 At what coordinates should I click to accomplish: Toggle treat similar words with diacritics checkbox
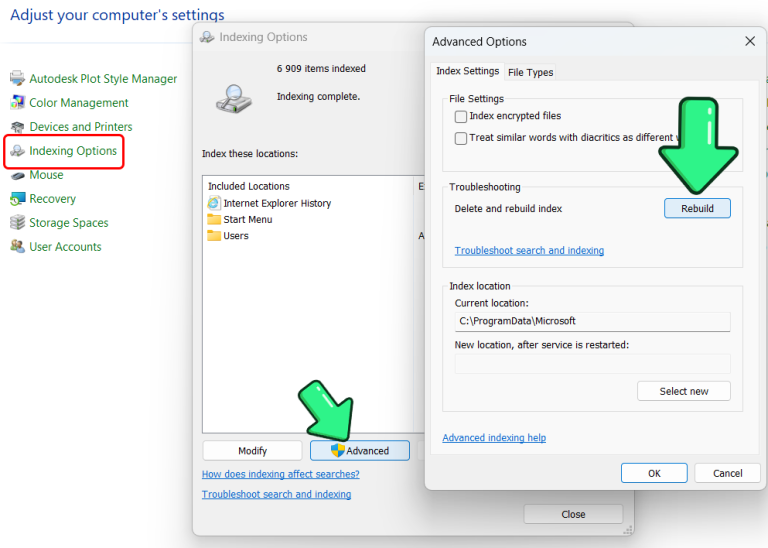tap(461, 138)
